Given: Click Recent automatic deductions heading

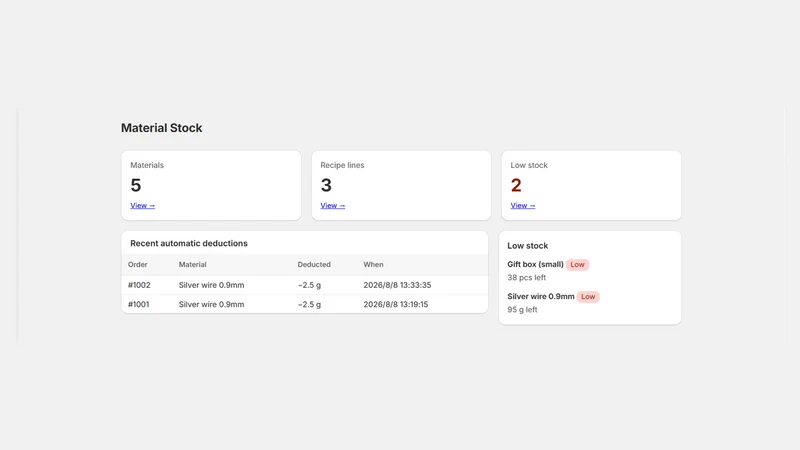Looking at the screenshot, I should pos(189,243).
